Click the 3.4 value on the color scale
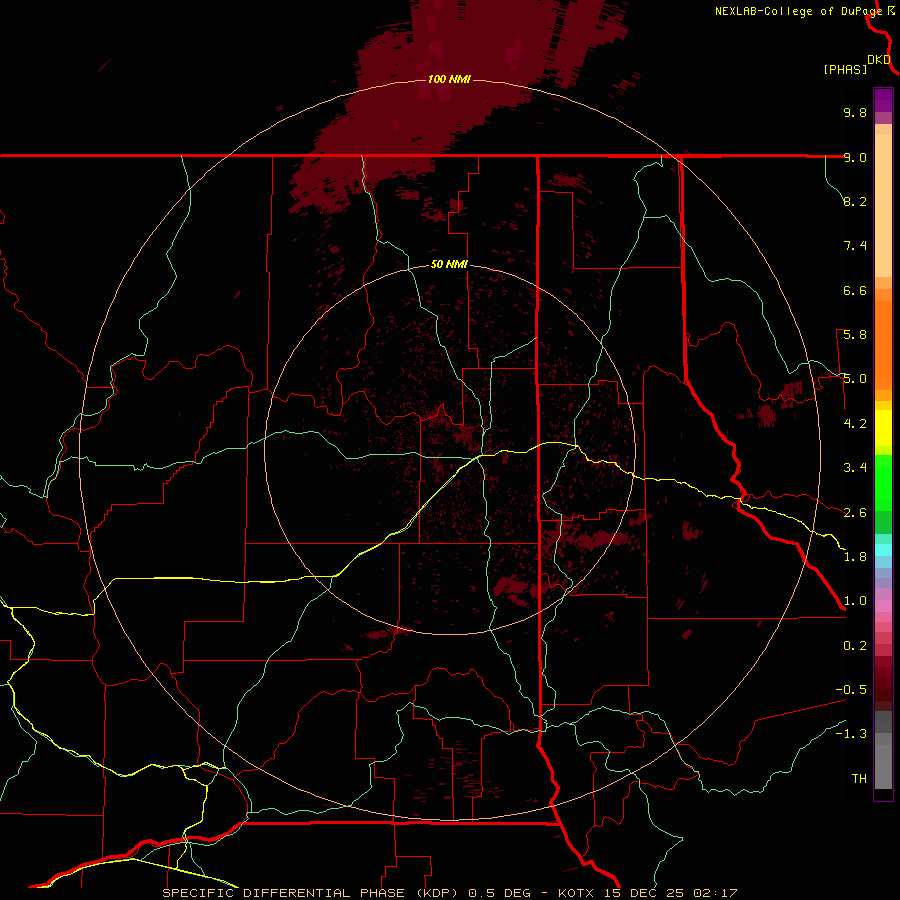Screen dimensions: 900x900 tap(855, 468)
